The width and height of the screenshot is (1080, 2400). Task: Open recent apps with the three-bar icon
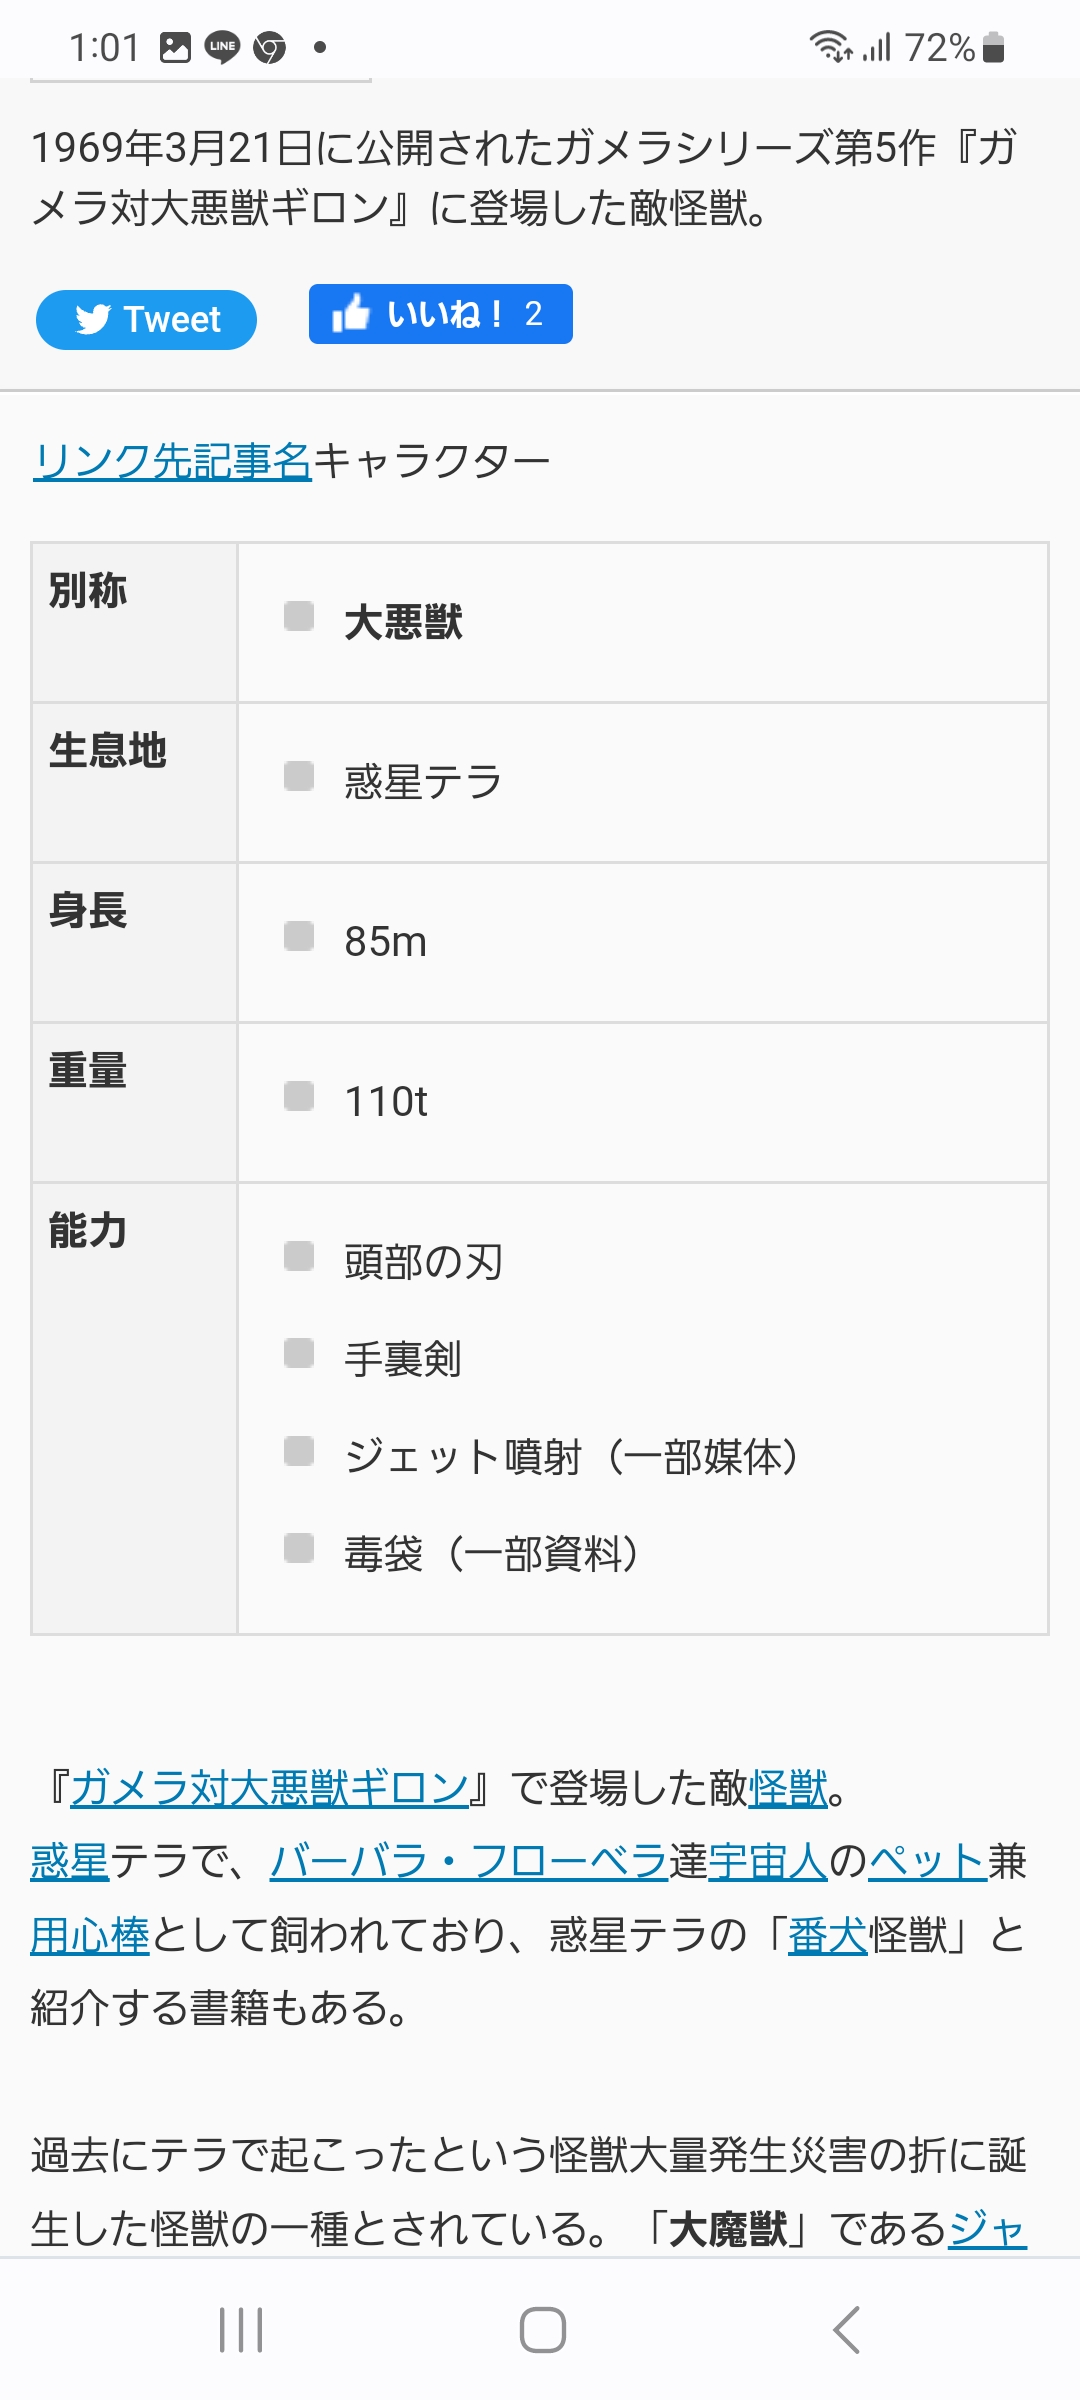click(x=241, y=2330)
